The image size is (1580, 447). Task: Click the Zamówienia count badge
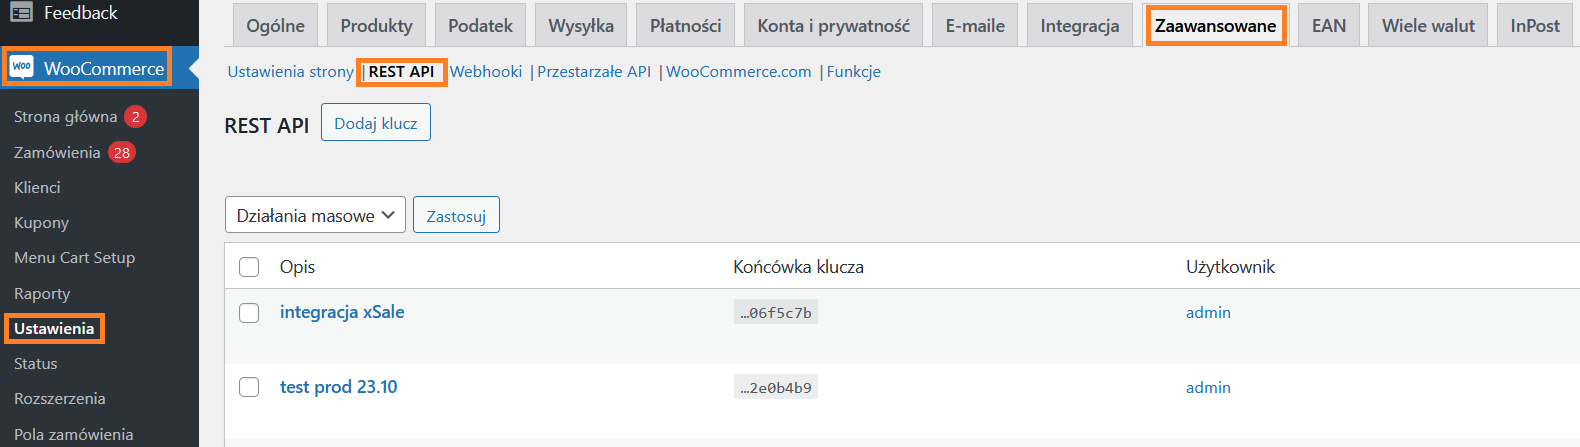click(122, 153)
